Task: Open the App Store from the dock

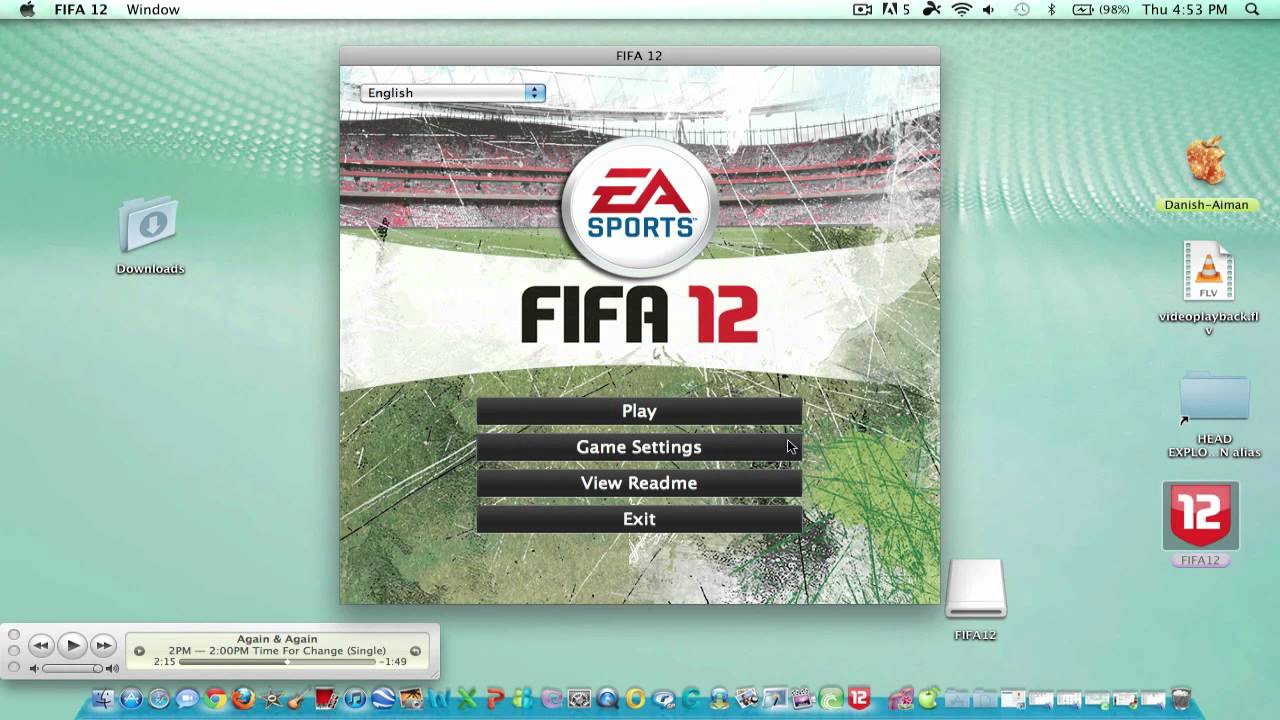Action: (x=131, y=698)
